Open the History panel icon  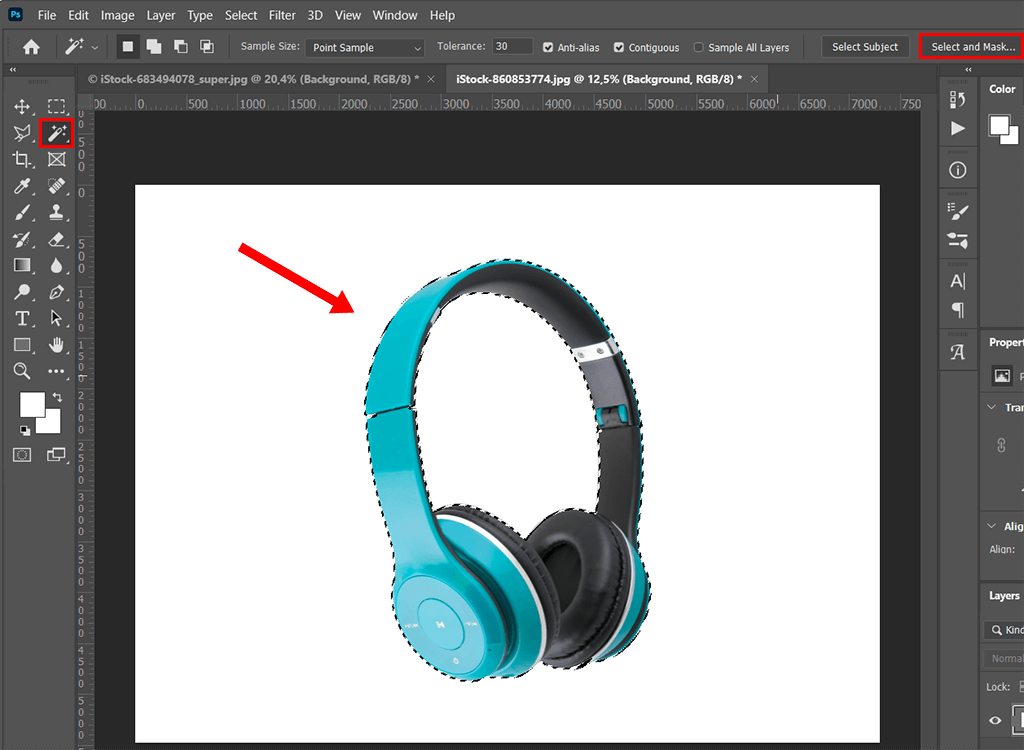[x=957, y=100]
